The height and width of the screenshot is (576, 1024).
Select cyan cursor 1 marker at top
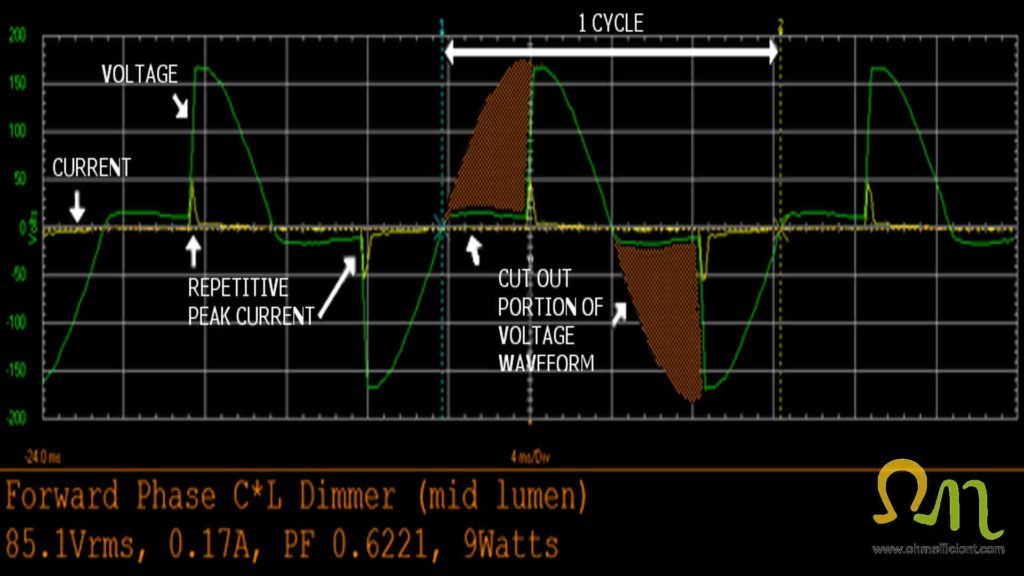pyautogui.click(x=441, y=22)
